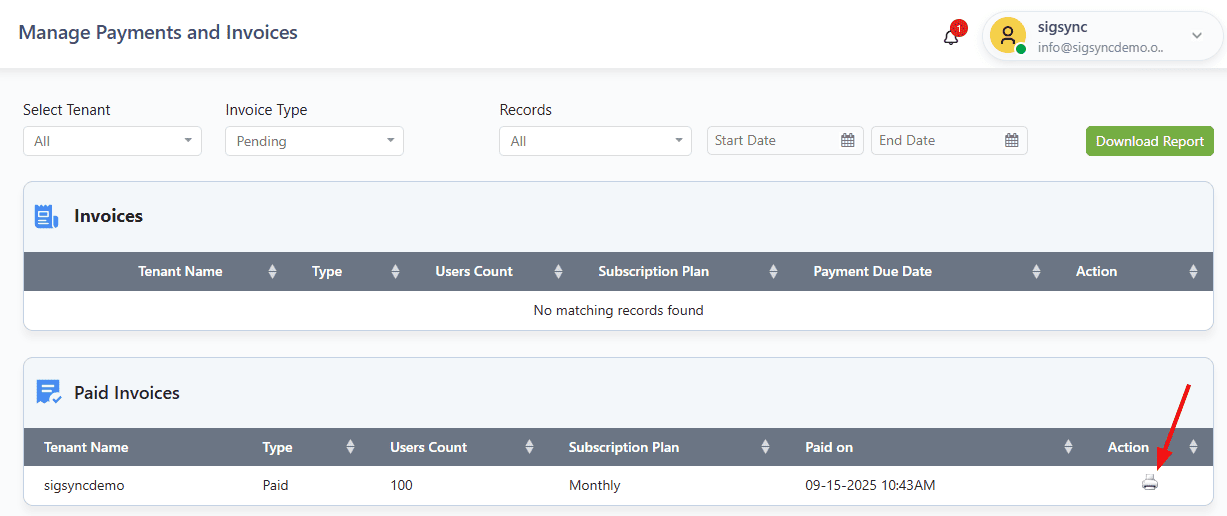Print the sigsyncdemo paid invoice
This screenshot has width=1227, height=516.
(1150, 484)
